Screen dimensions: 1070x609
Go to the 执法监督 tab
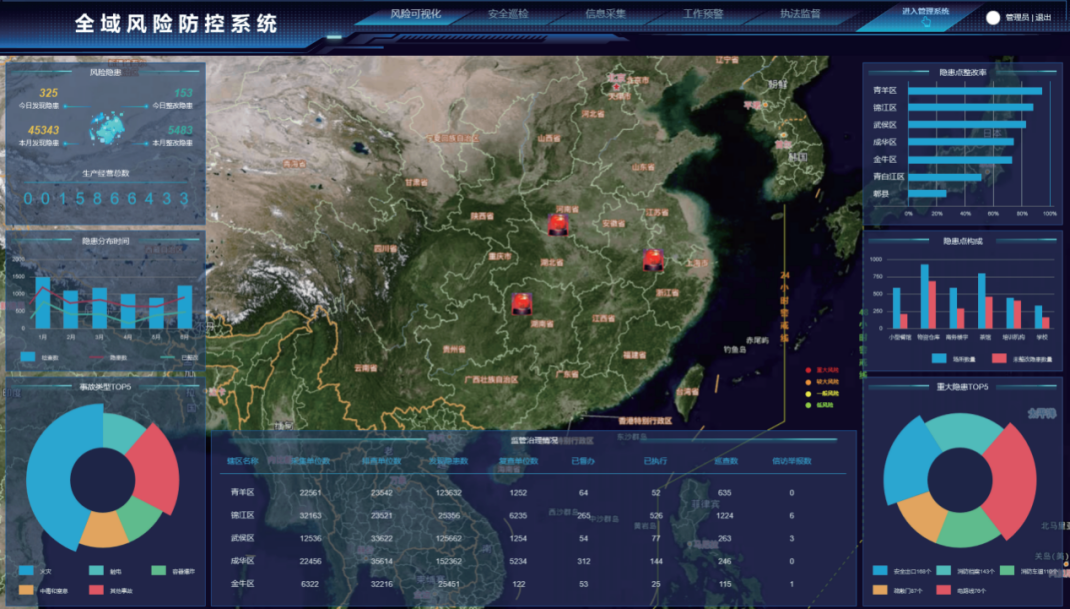coord(800,15)
